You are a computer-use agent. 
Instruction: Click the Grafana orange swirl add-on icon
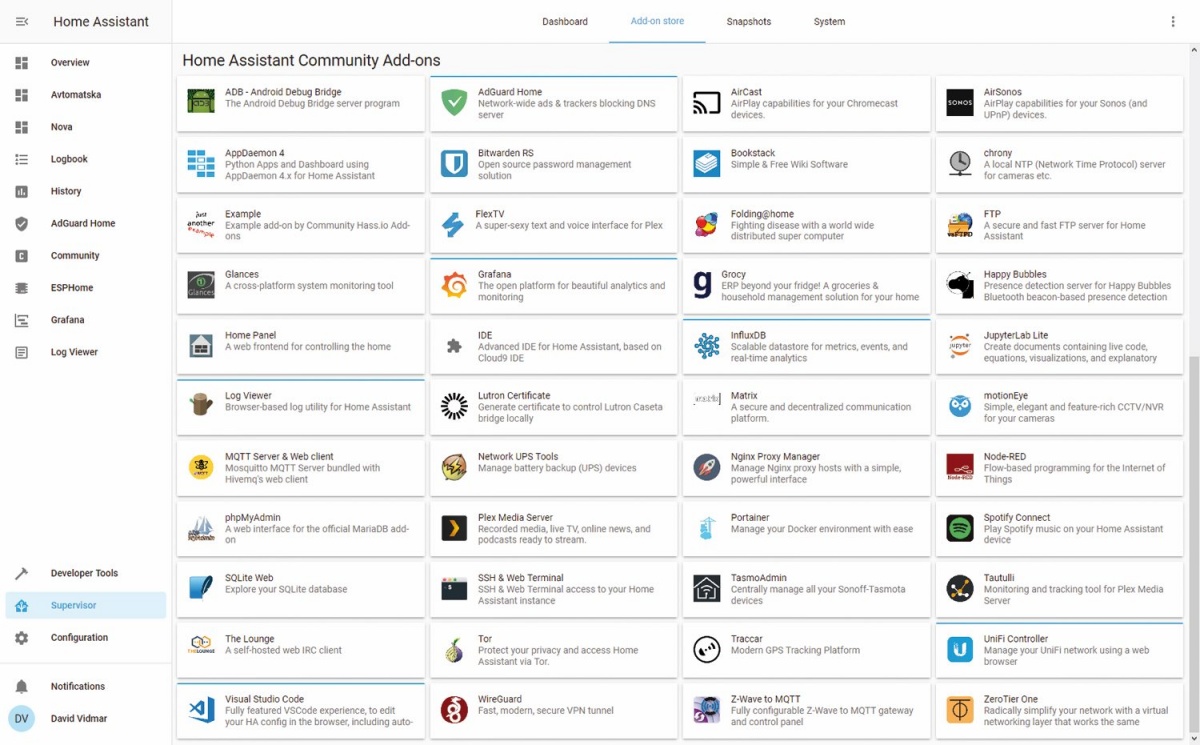(x=454, y=285)
